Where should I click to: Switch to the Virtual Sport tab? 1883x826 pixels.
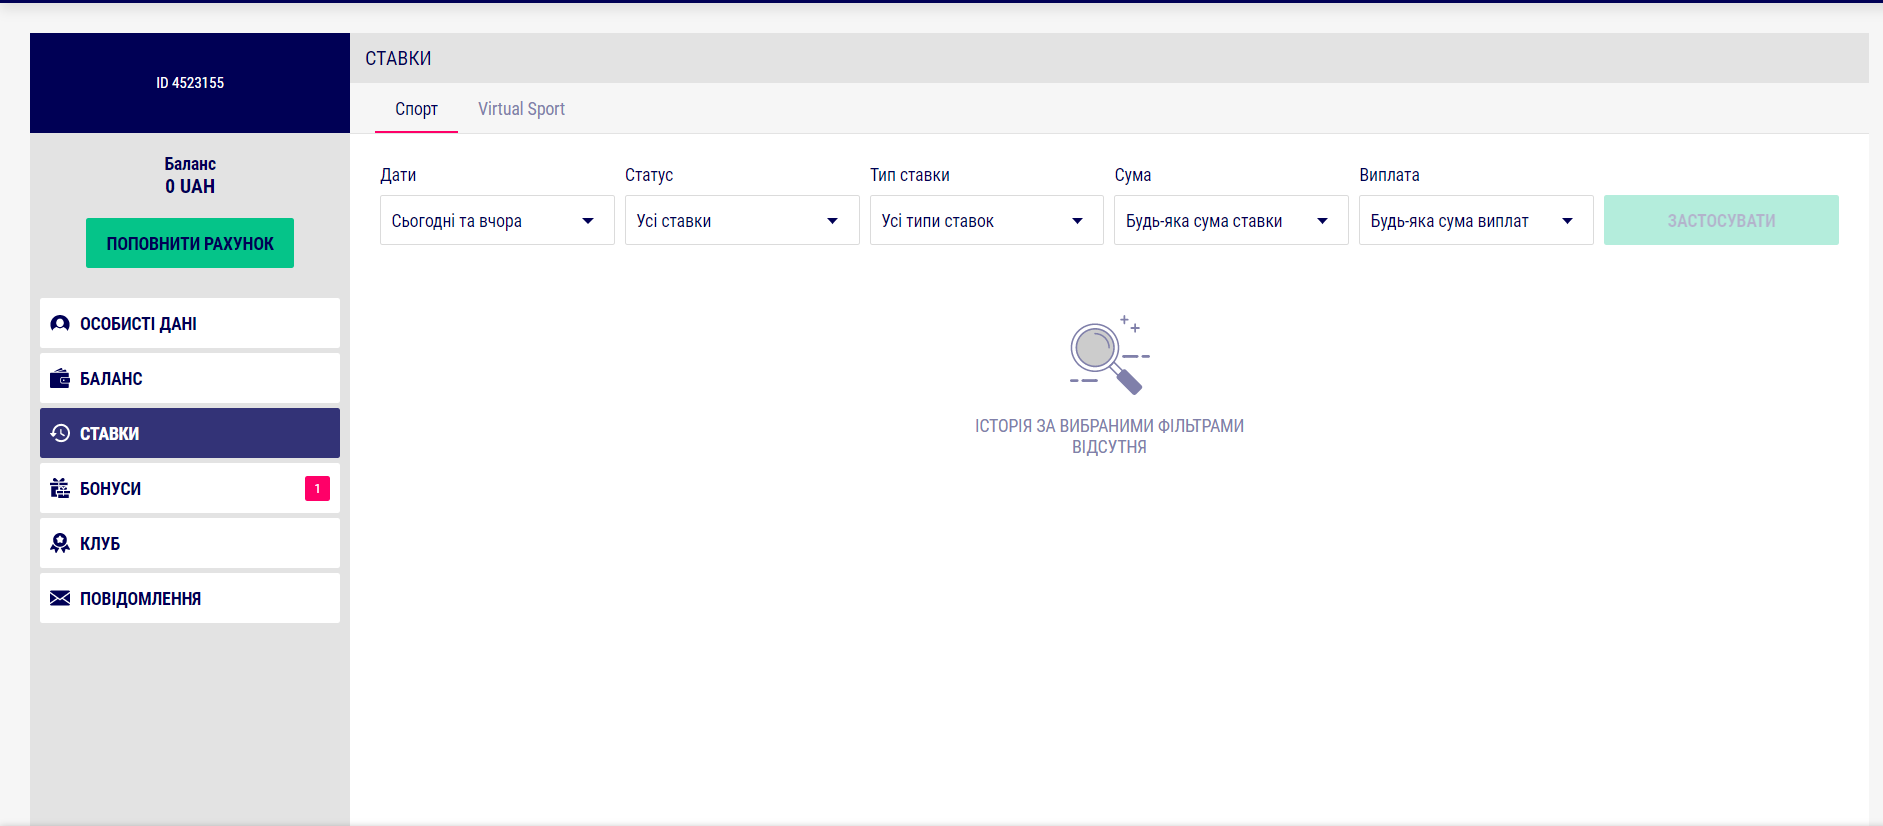[521, 109]
